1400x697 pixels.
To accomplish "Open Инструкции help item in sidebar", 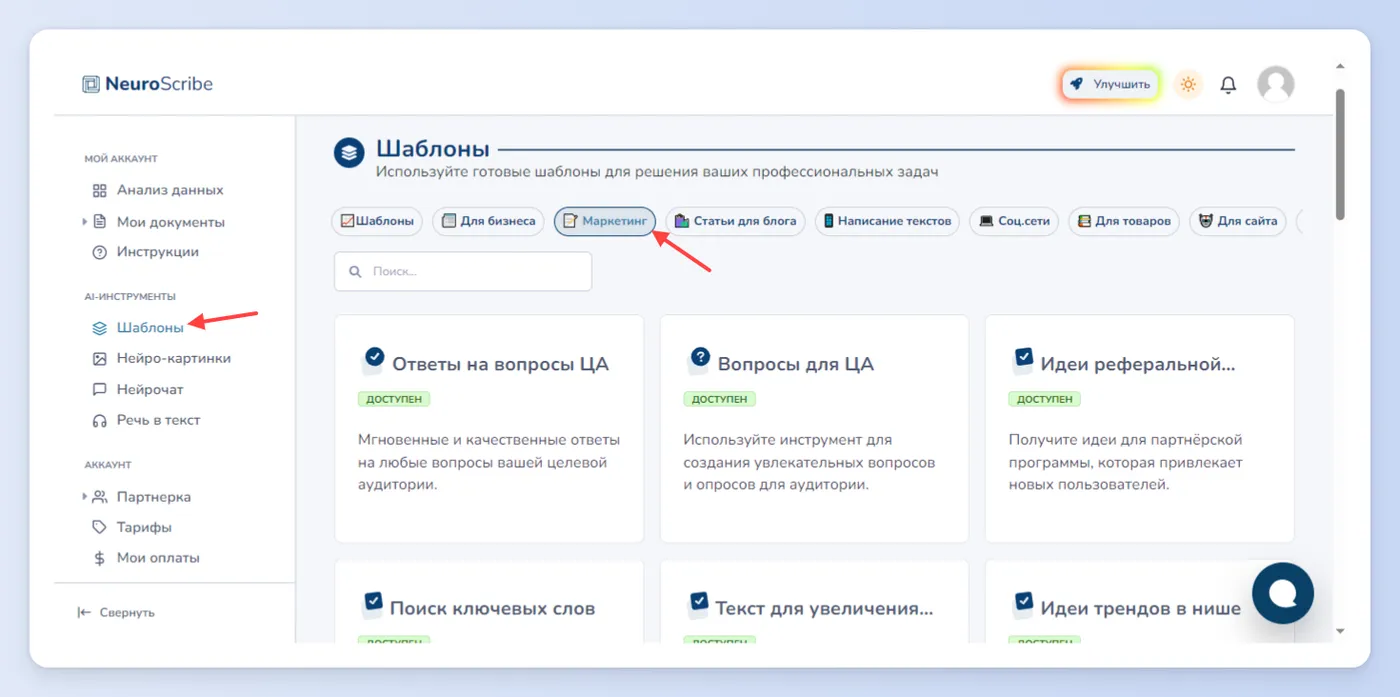I will tap(145, 252).
